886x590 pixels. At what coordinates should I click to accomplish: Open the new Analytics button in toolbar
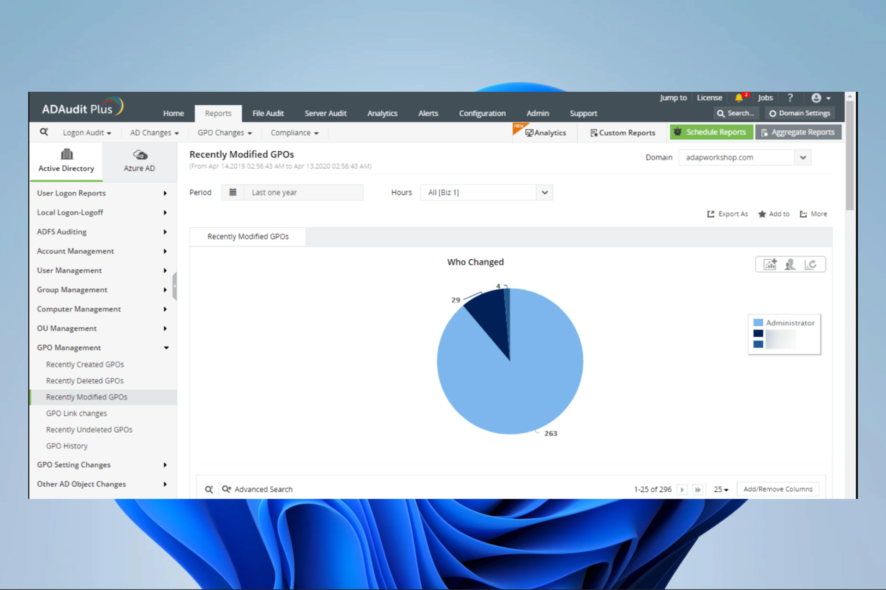pyautogui.click(x=545, y=133)
